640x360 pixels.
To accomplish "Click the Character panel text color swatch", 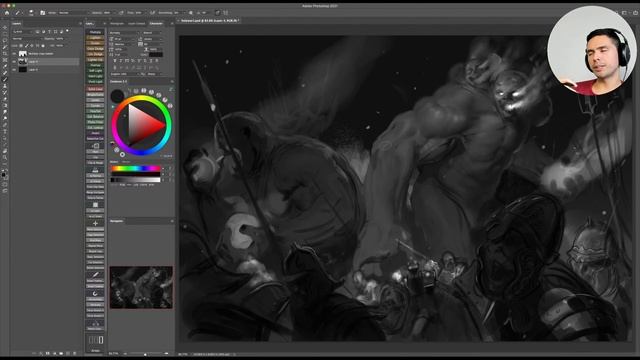I will pyautogui.click(x=156, y=54).
